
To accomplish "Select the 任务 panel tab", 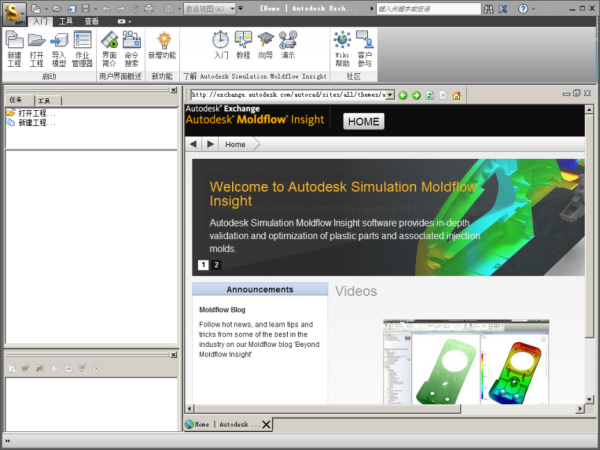I will pyautogui.click(x=18, y=100).
